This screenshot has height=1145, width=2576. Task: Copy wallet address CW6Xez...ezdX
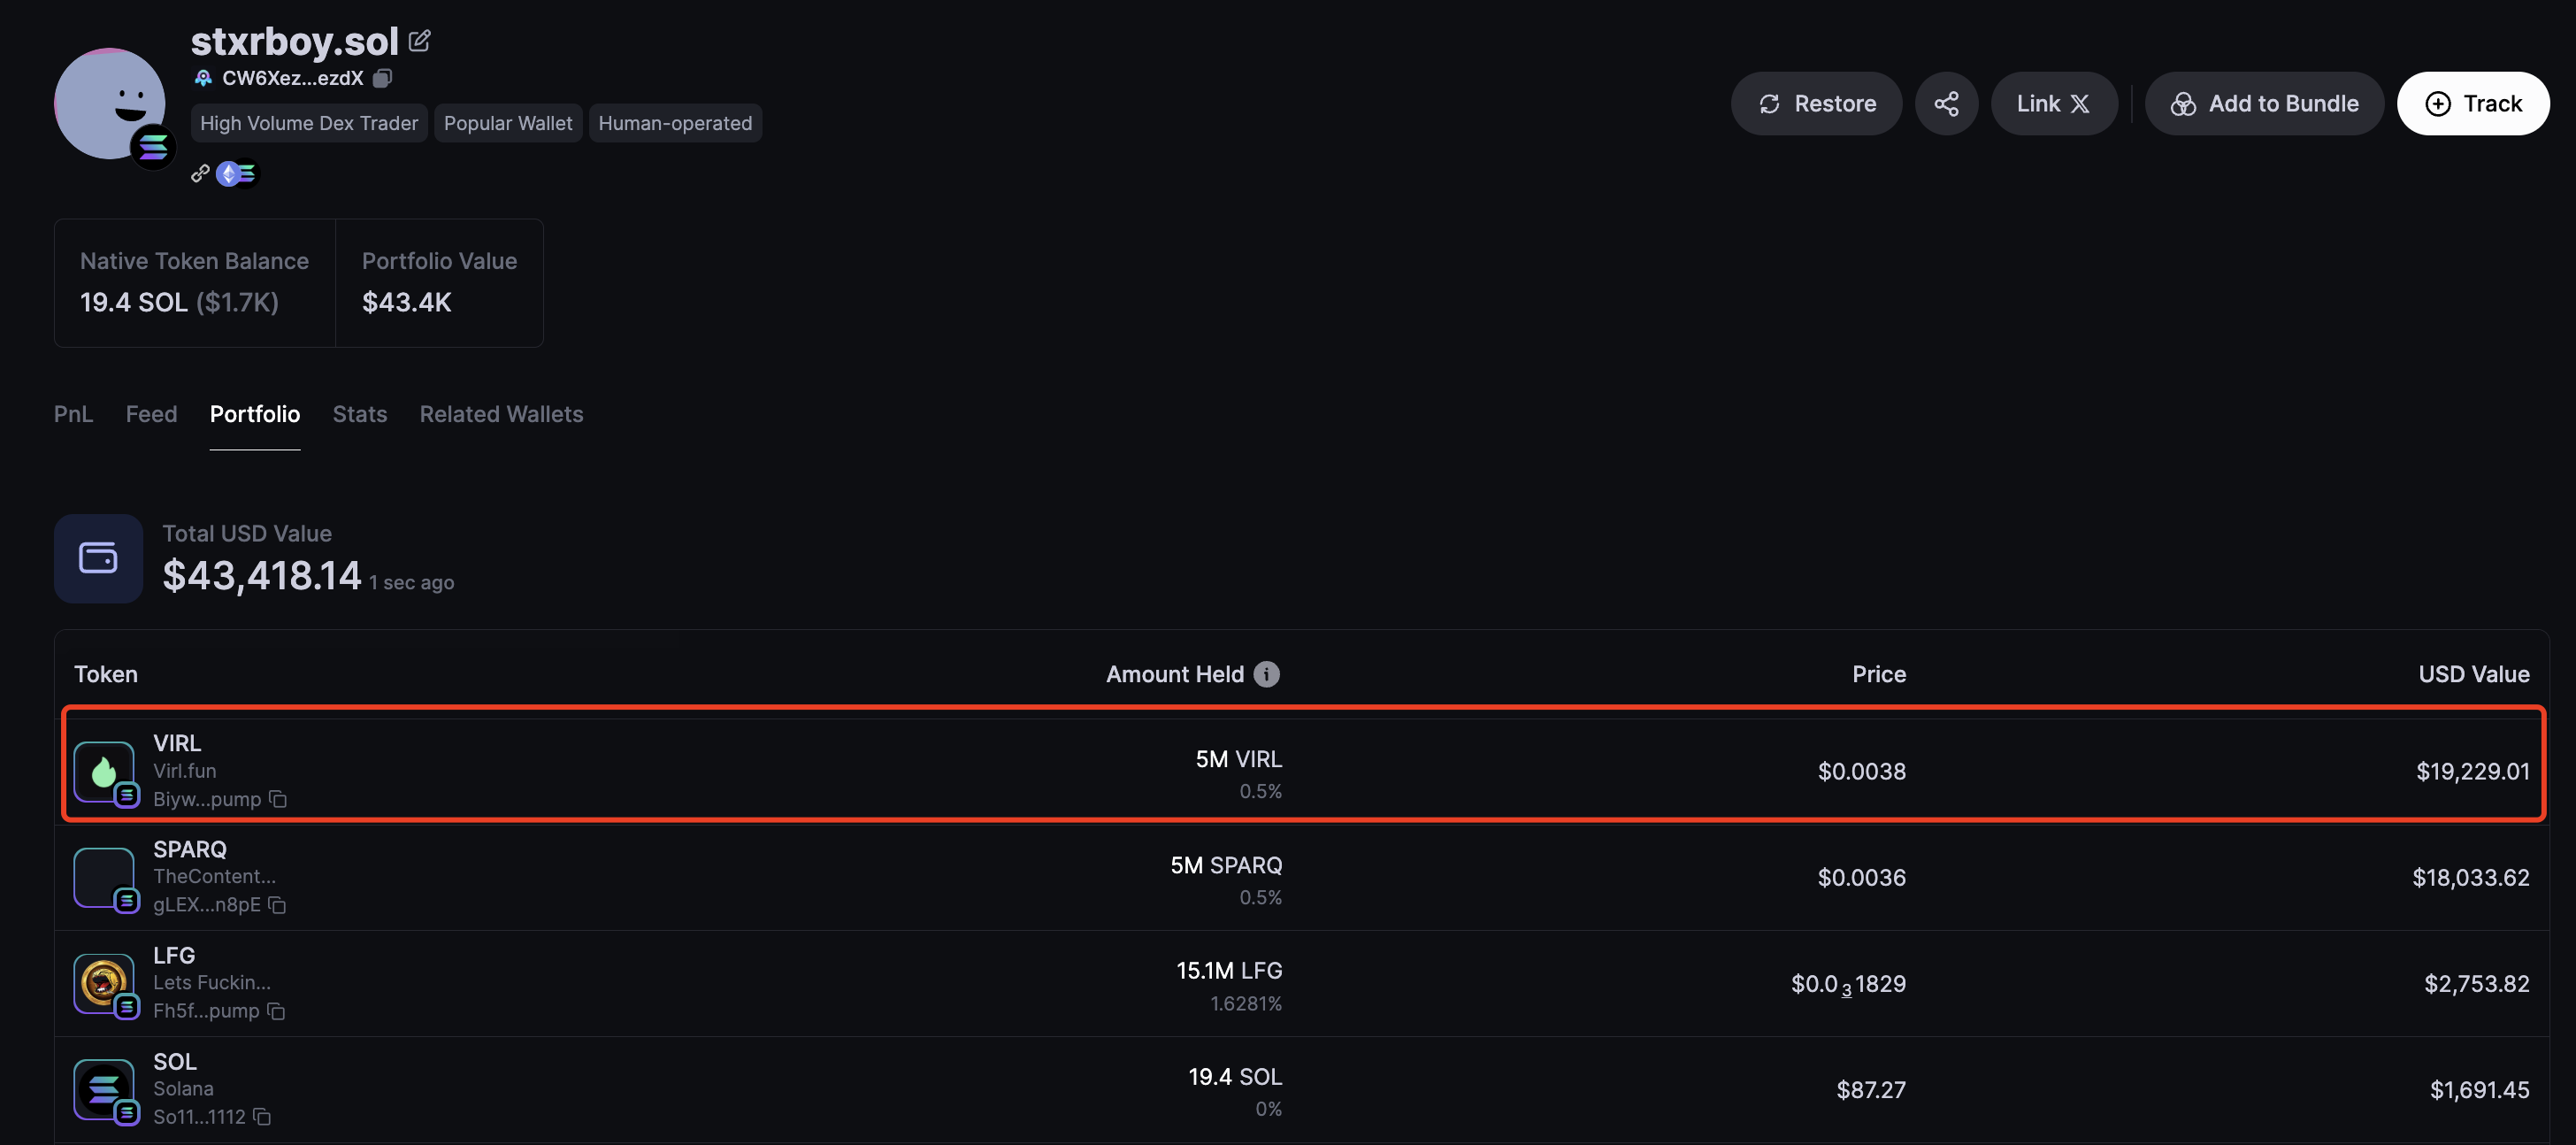coord(383,78)
